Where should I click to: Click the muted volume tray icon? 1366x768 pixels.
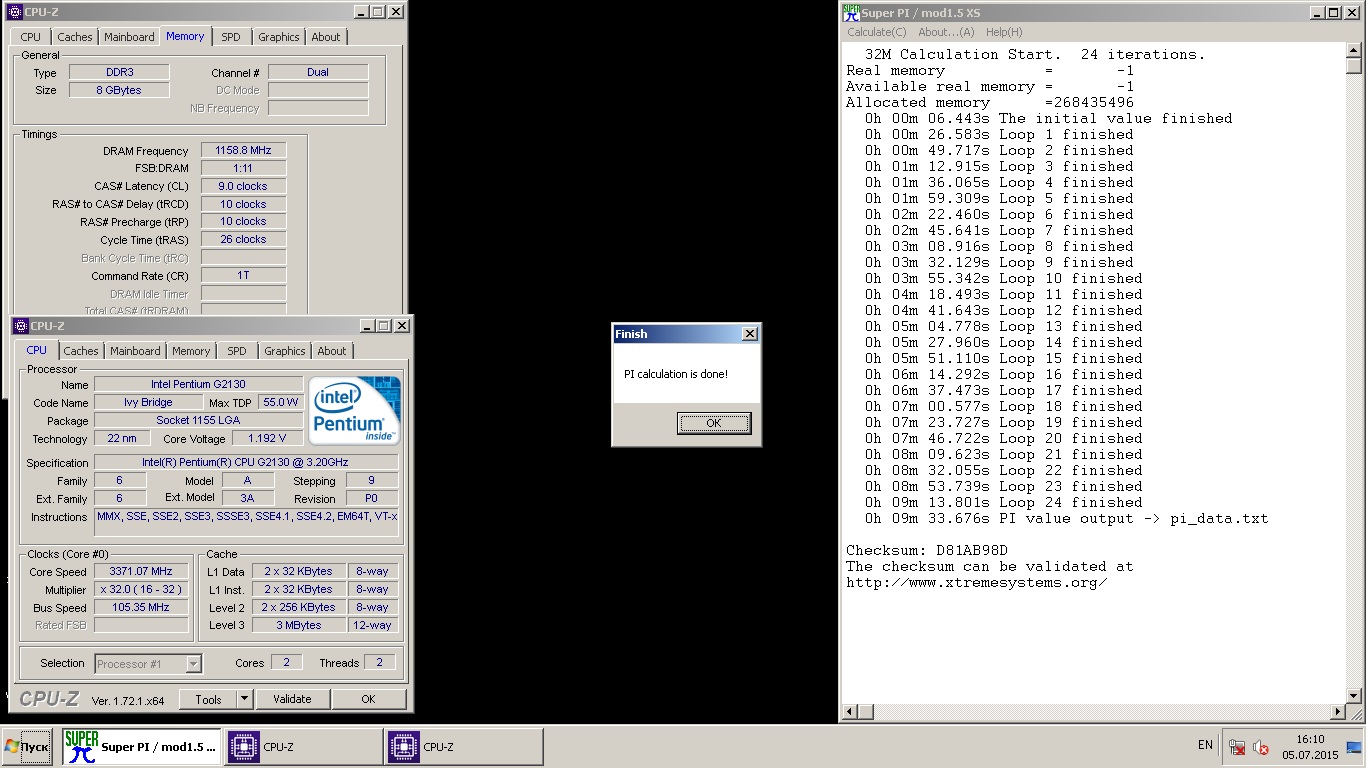coord(1261,747)
